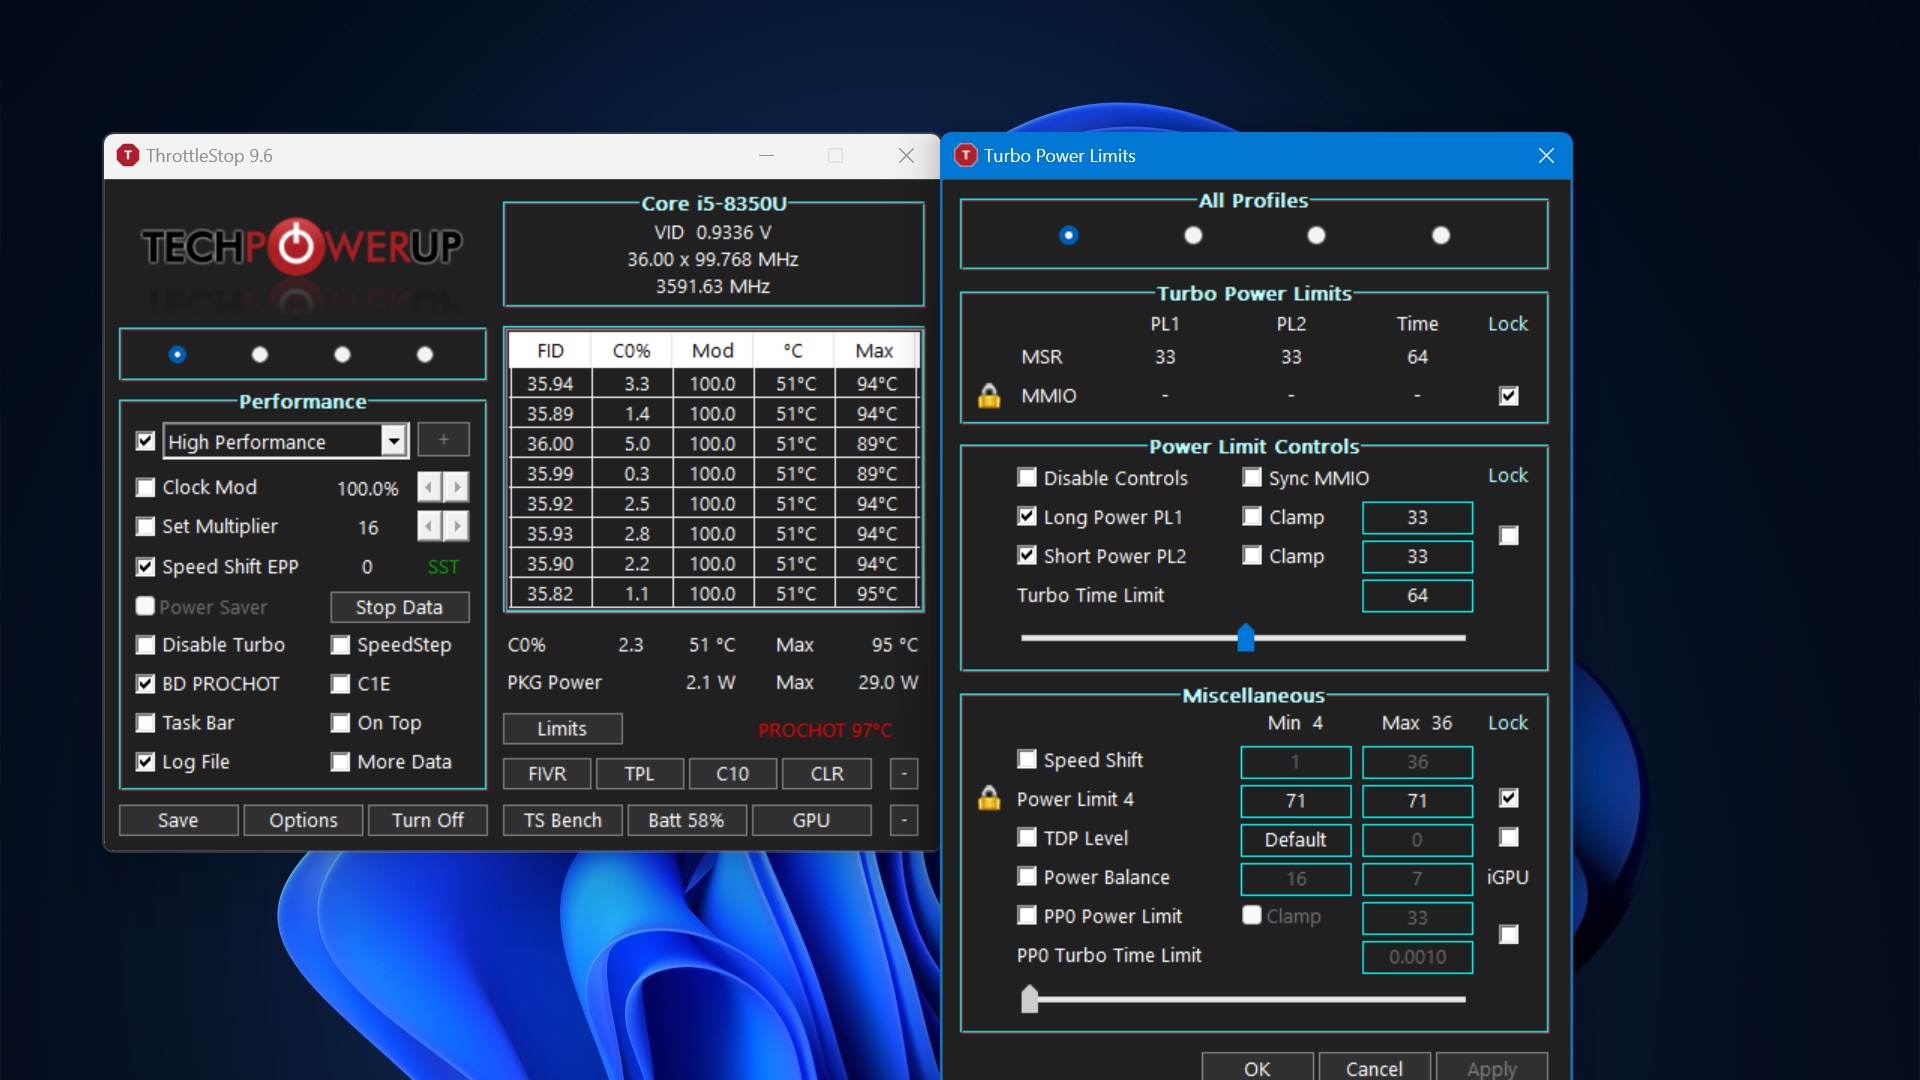Click the TDP Level Default field
Viewport: 1920px width, 1080px height.
[x=1296, y=839]
